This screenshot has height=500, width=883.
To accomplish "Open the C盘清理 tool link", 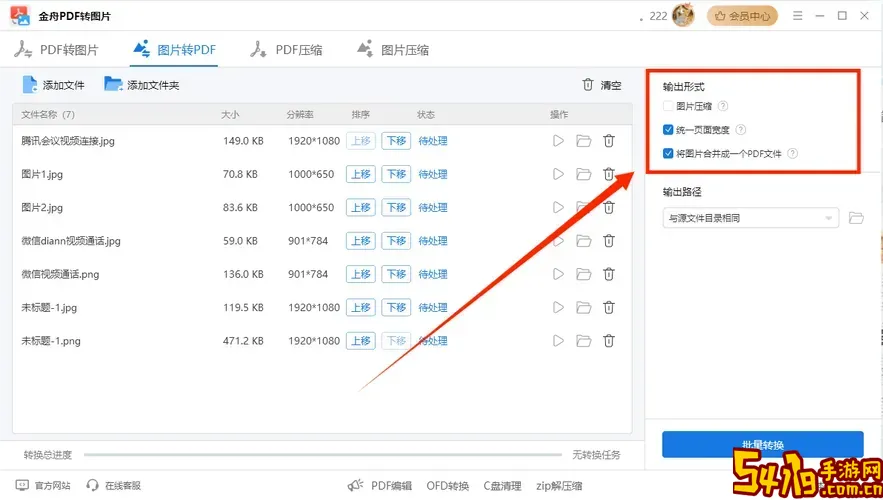I will pyautogui.click(x=502, y=486).
